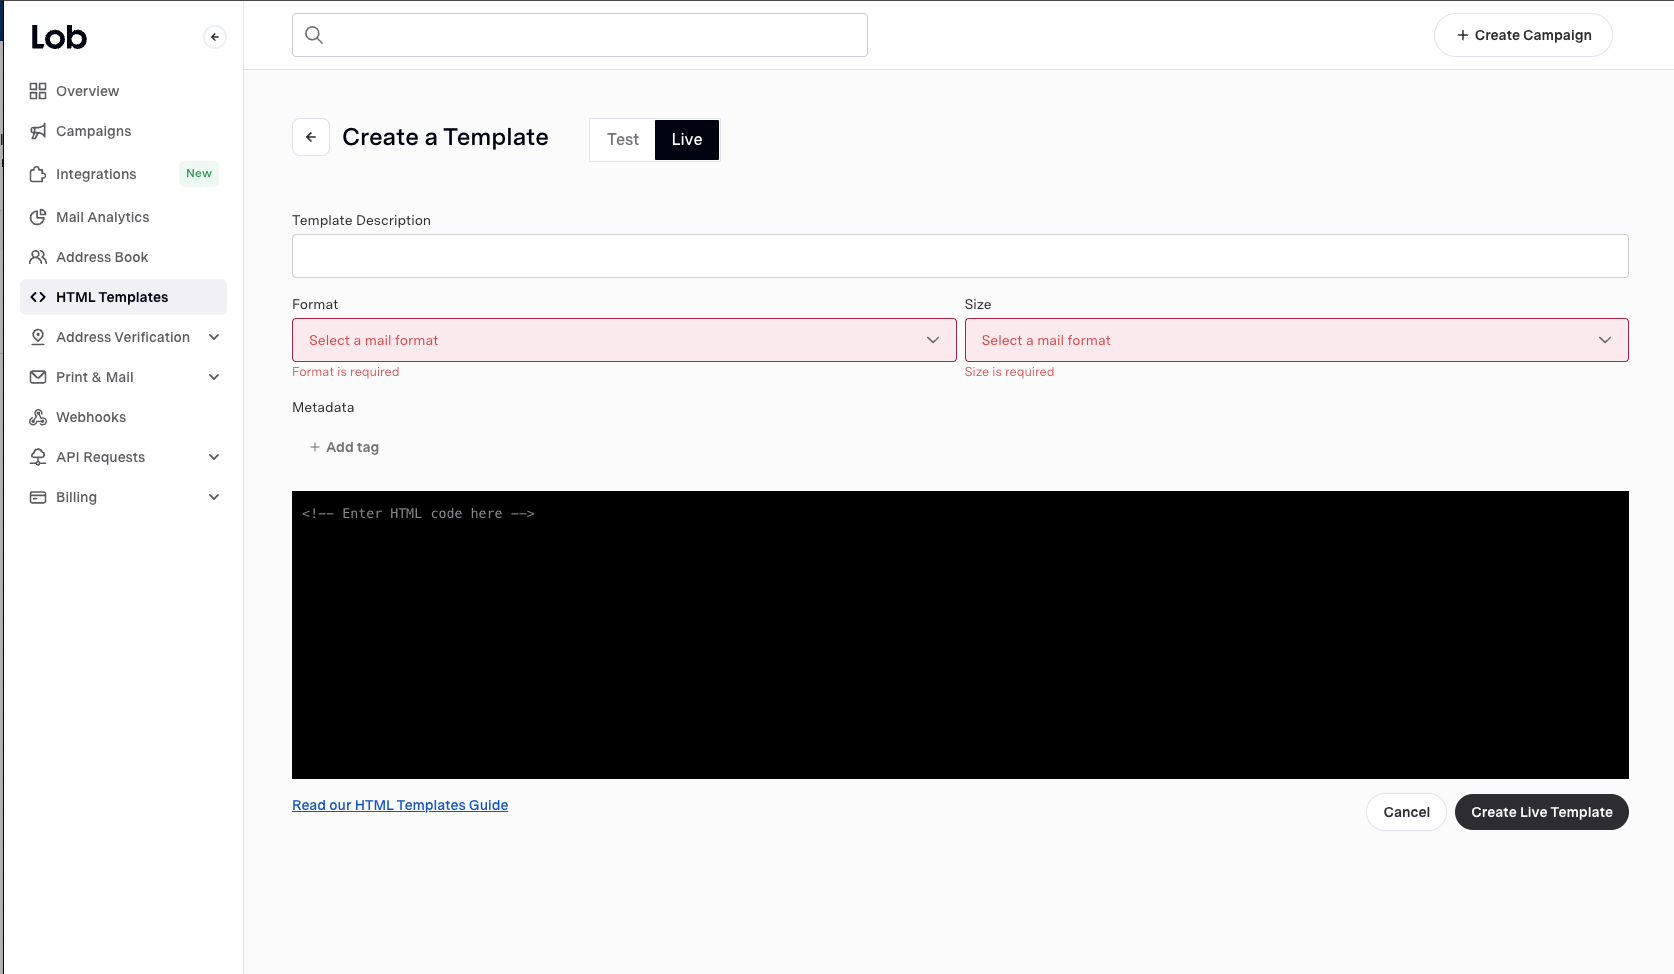Switch to Live mode
This screenshot has width=1674, height=974.
pyautogui.click(x=686, y=140)
